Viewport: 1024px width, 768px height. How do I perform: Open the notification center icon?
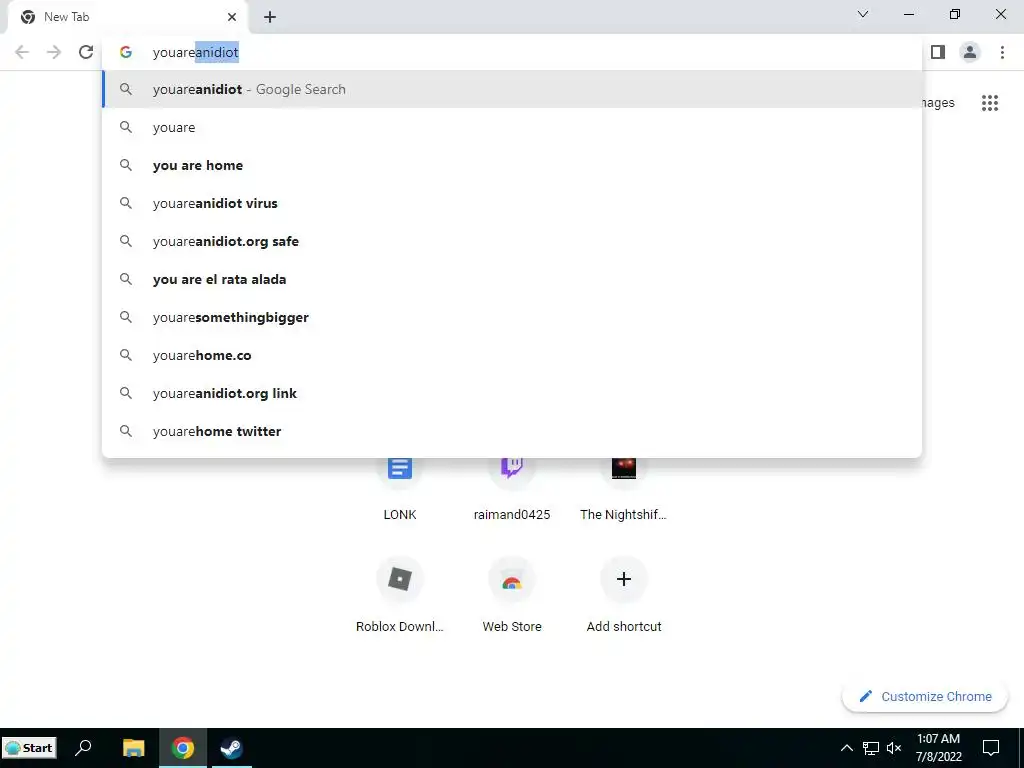[x=991, y=748]
